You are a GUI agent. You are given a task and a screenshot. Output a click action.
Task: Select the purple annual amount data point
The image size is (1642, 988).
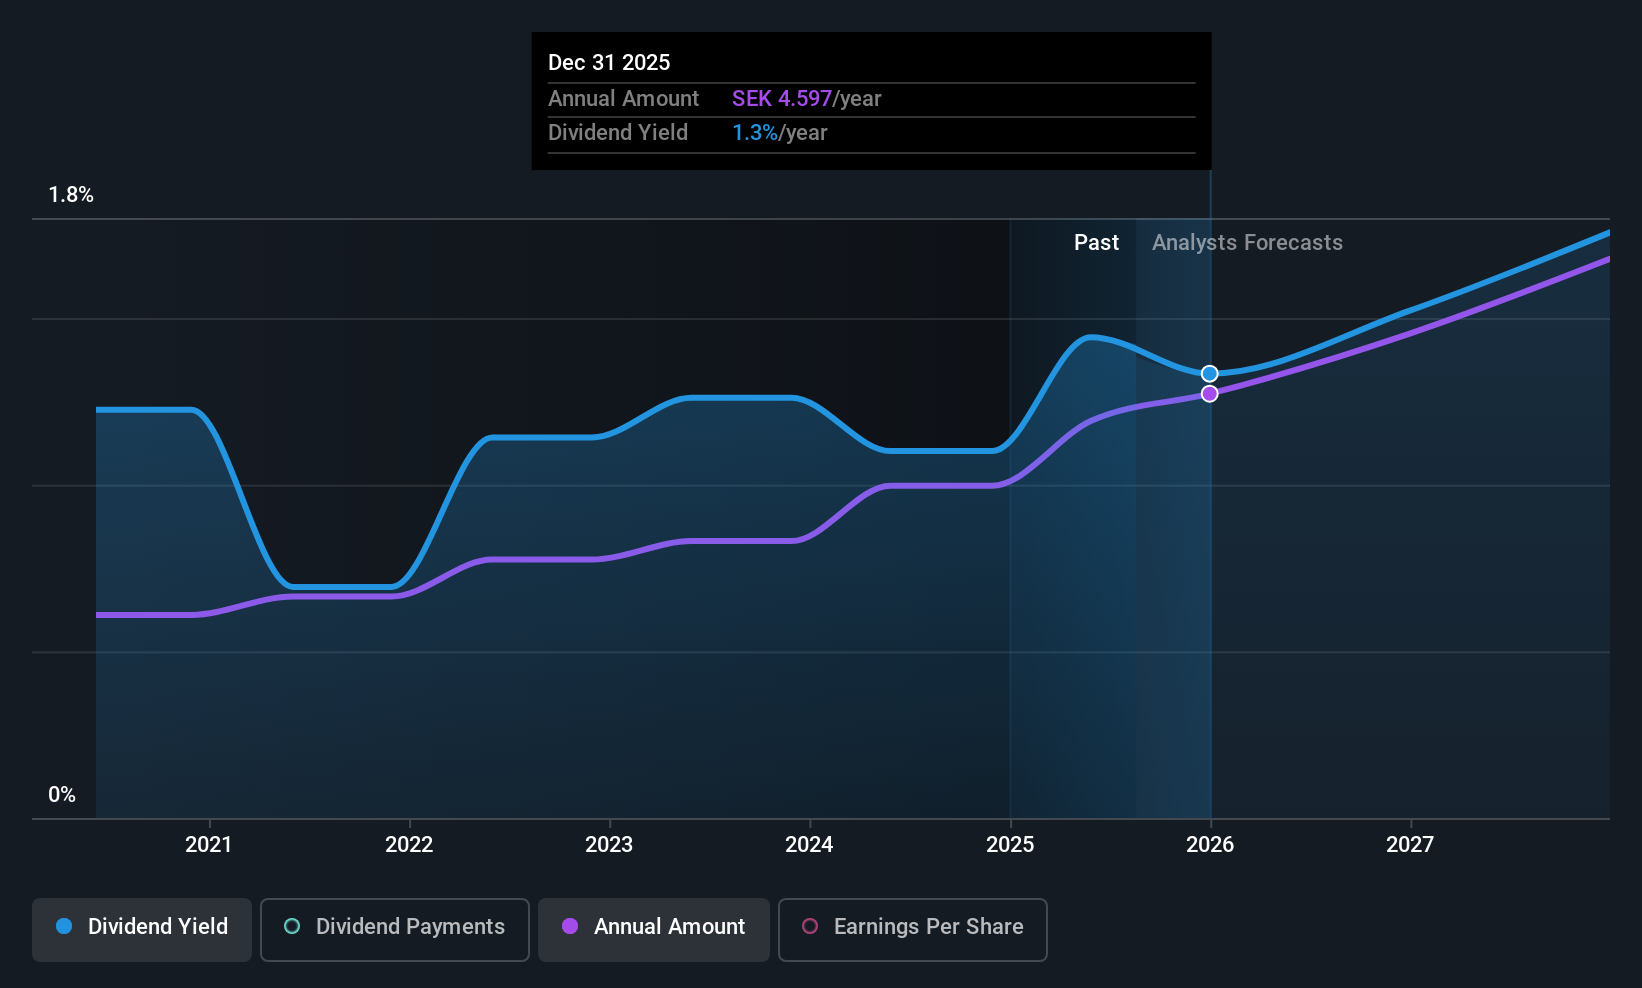pos(1210,394)
